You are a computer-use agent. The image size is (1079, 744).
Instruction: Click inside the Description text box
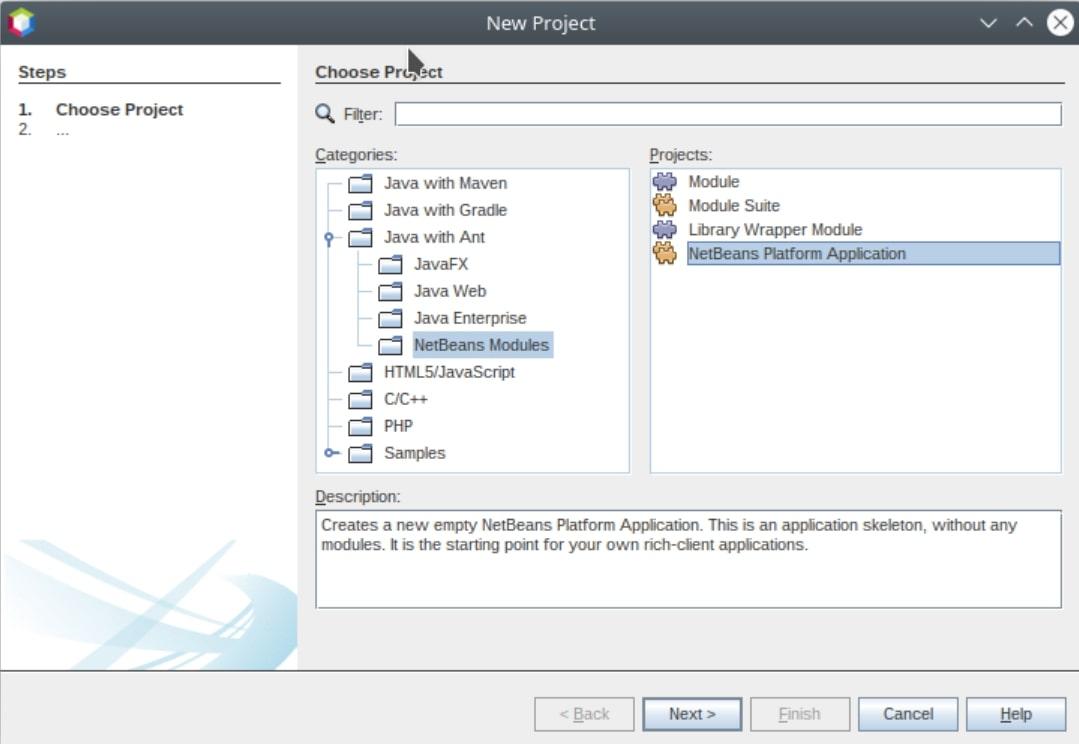[x=688, y=559]
